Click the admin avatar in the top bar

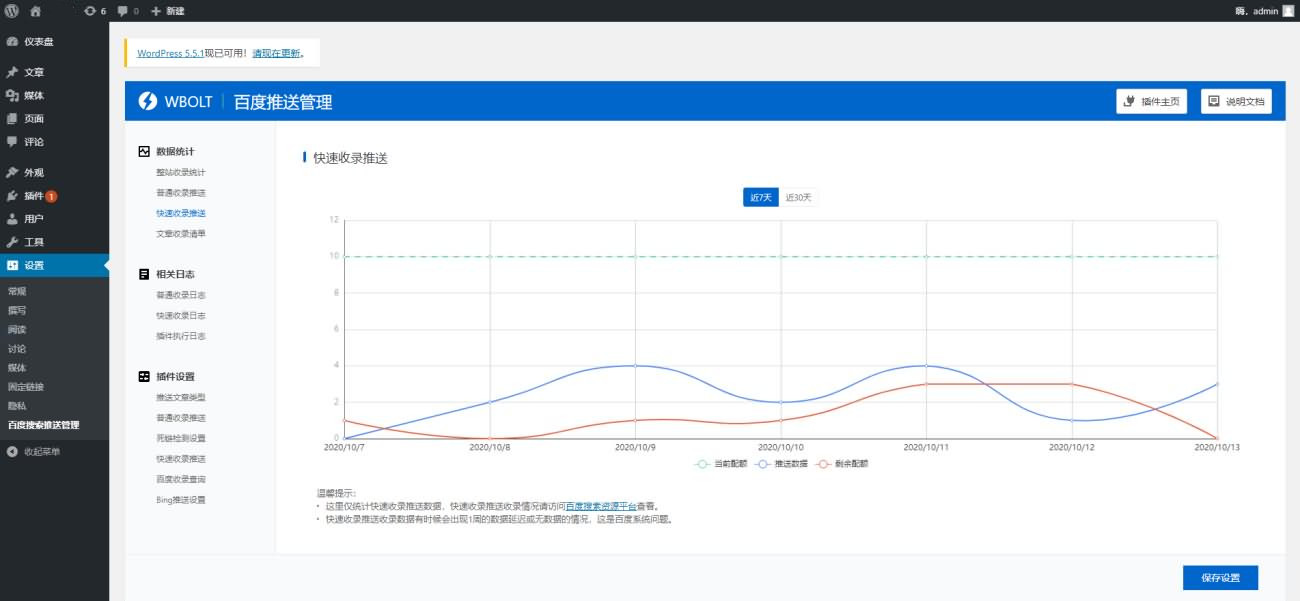click(x=1288, y=11)
